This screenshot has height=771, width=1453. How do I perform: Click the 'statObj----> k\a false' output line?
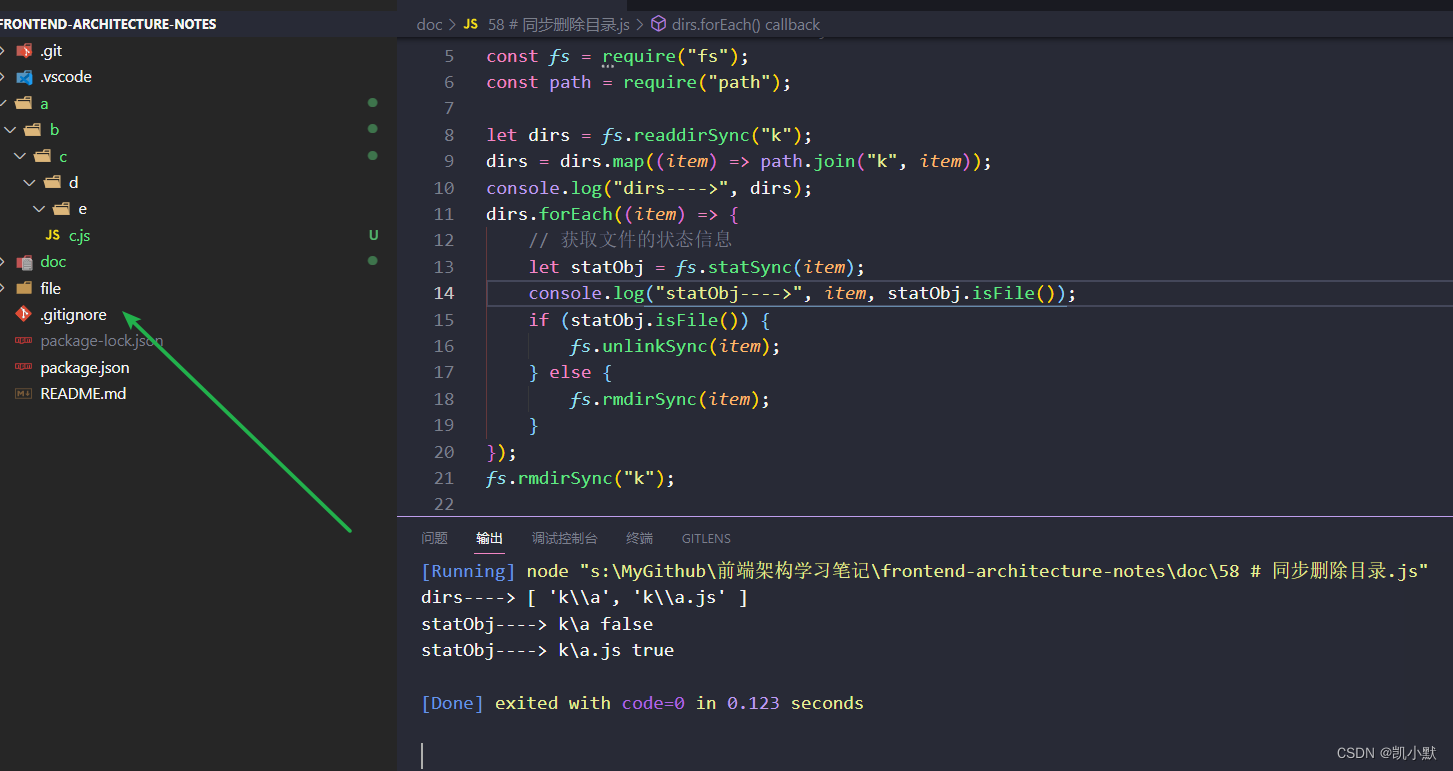coord(537,624)
